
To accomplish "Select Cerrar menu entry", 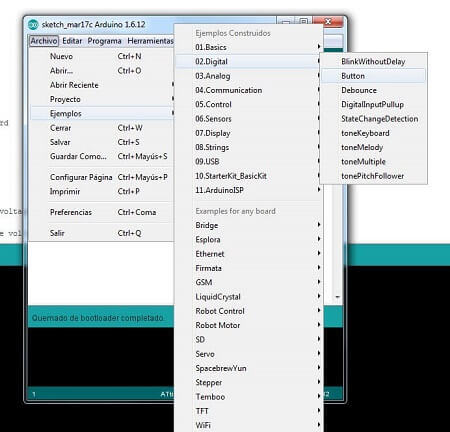I will pos(102,128).
